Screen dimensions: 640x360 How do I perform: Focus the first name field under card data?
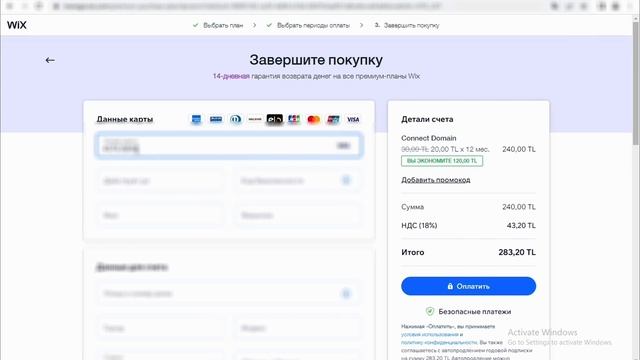click(x=160, y=216)
